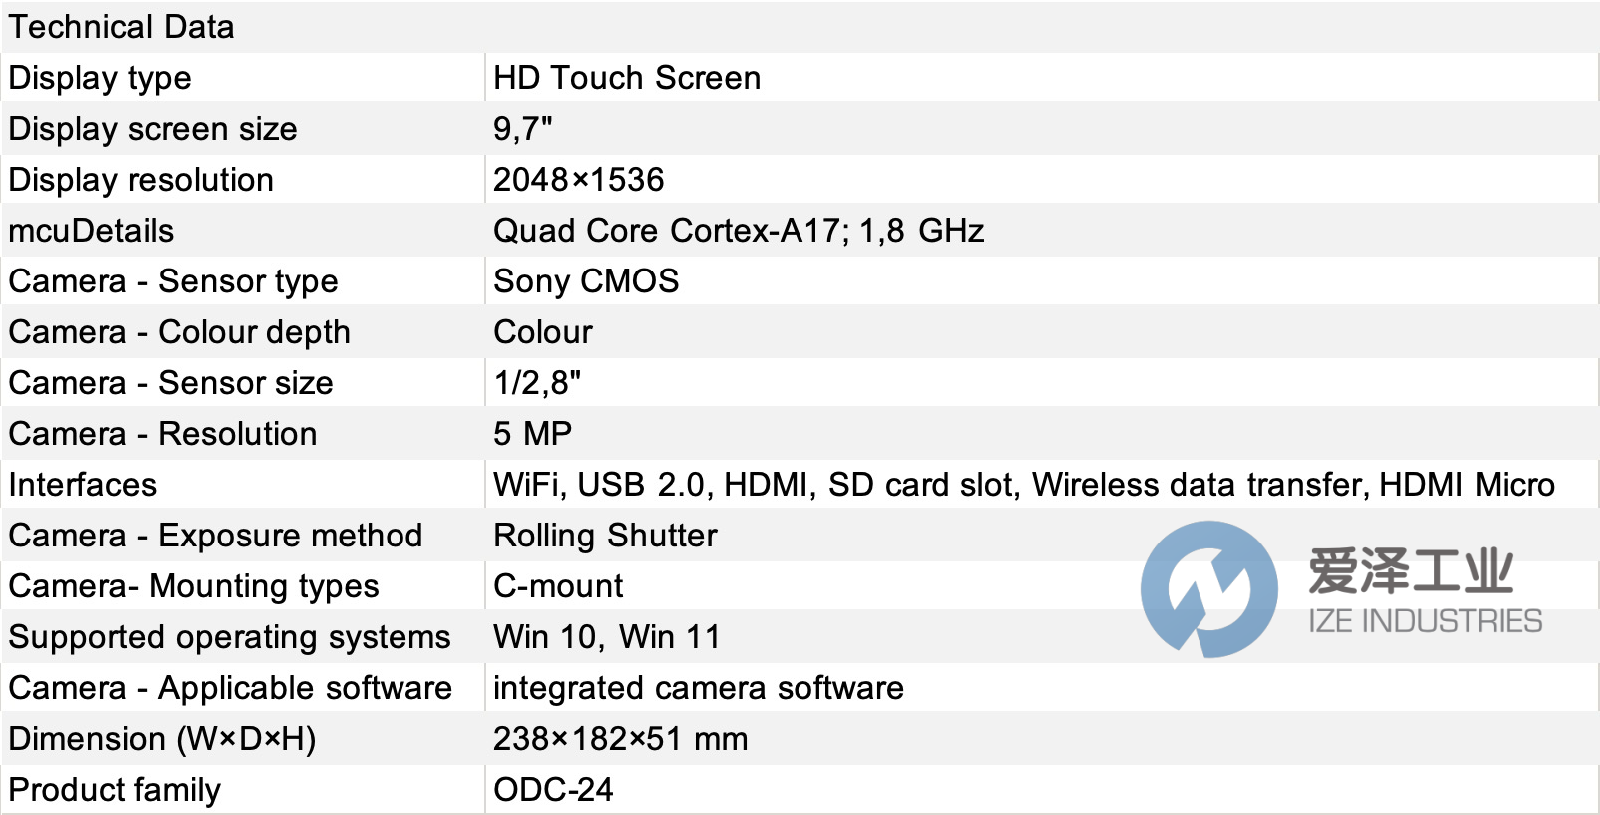
Task: Click the 1/2,8" sensor size value
Action: 537,383
